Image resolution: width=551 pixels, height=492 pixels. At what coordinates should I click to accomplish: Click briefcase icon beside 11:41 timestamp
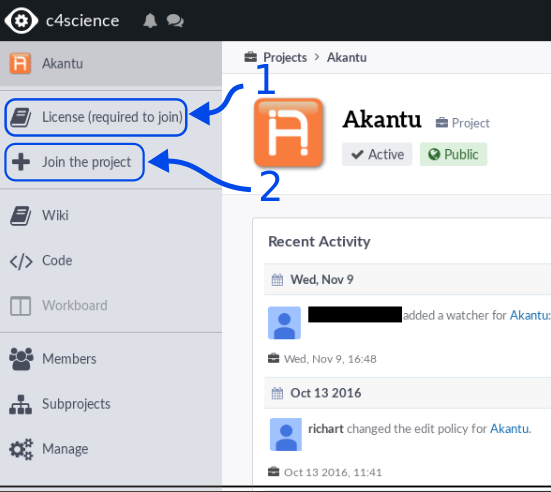tap(273, 472)
